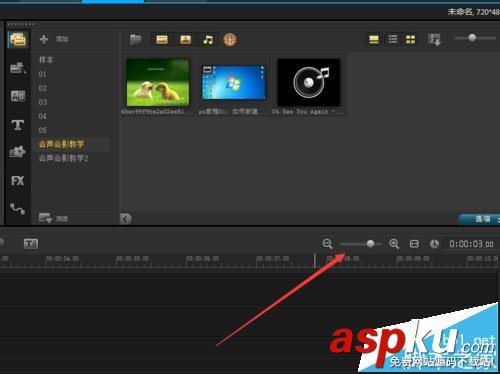Open the Graphic library icon
Screen dimensions: 500x374
[18, 152]
